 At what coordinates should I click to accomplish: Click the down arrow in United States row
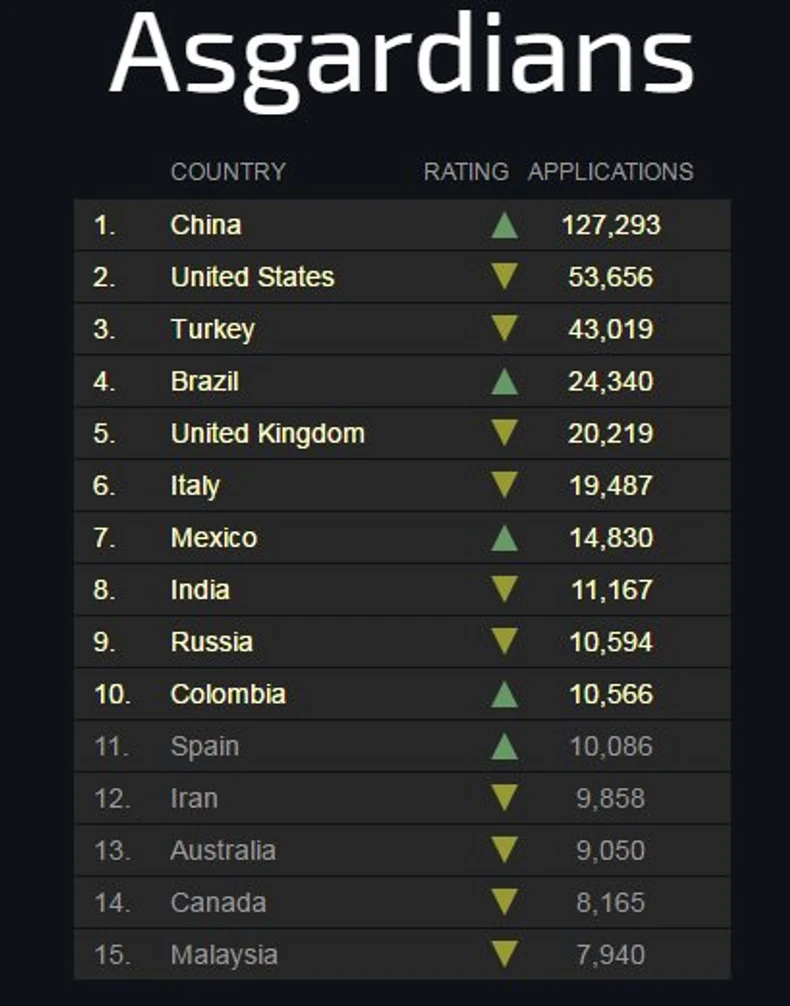click(x=505, y=277)
